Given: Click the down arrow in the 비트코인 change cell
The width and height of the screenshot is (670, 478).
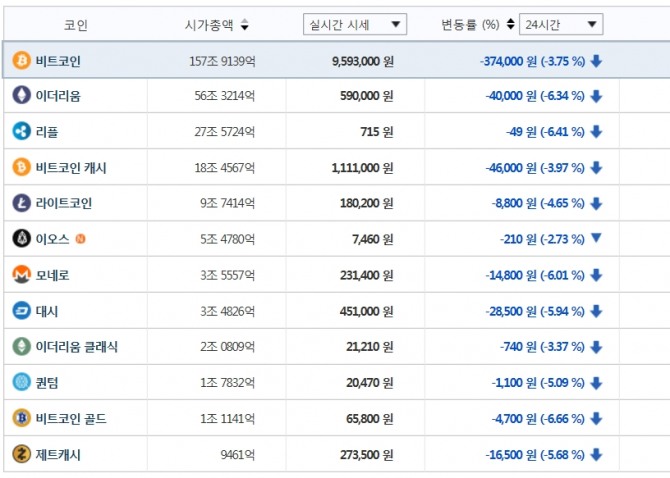Looking at the screenshot, I should (x=597, y=61).
